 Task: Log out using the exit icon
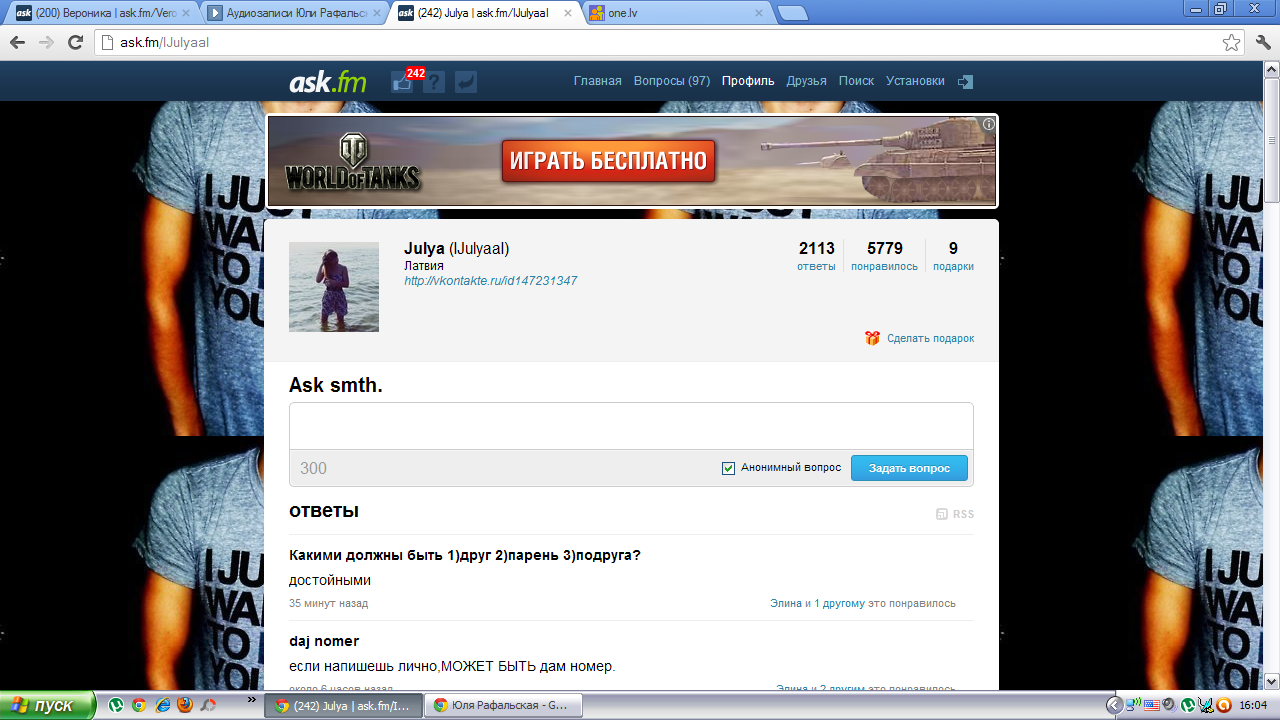pos(965,82)
